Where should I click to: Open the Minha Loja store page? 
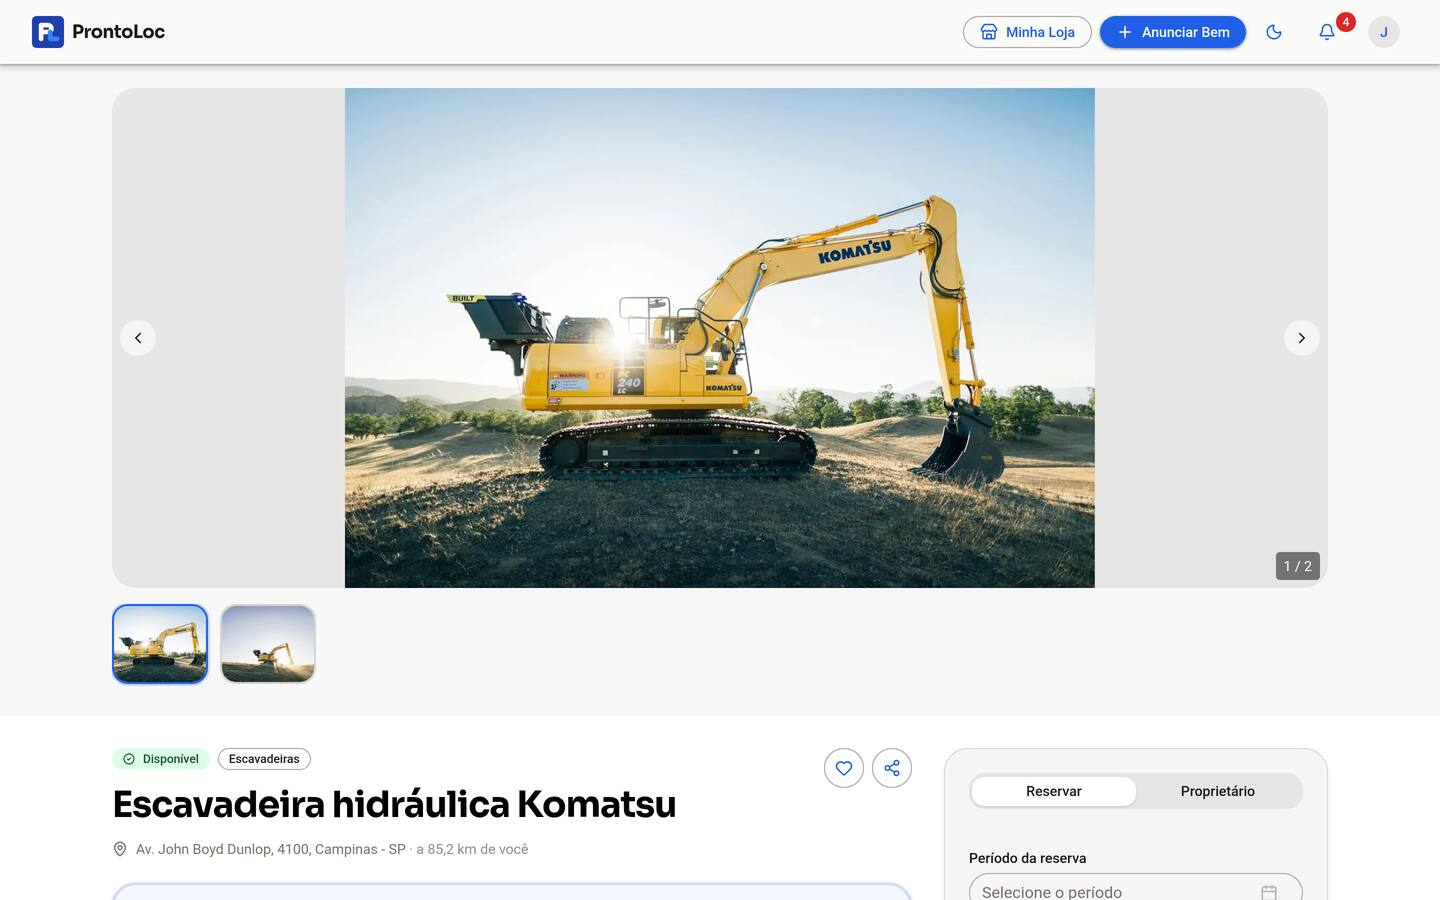pos(1027,32)
